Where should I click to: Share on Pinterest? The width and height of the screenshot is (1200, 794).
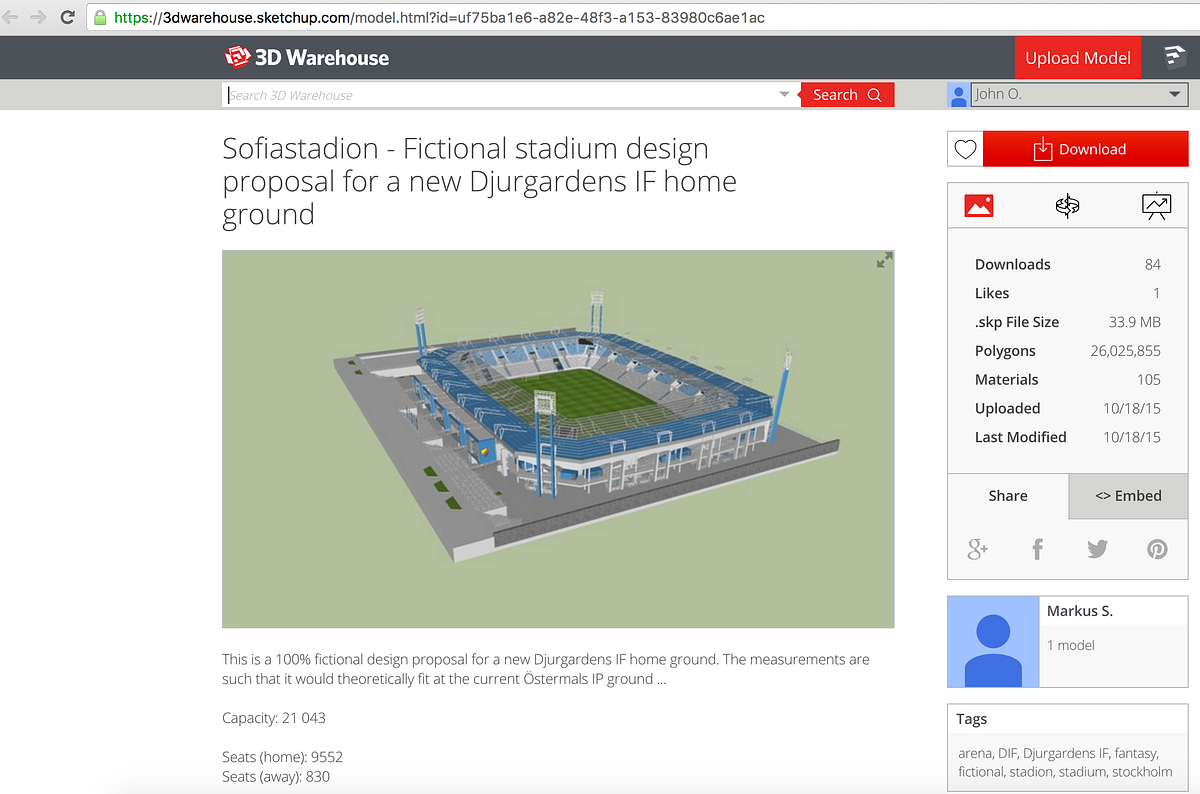point(1157,549)
